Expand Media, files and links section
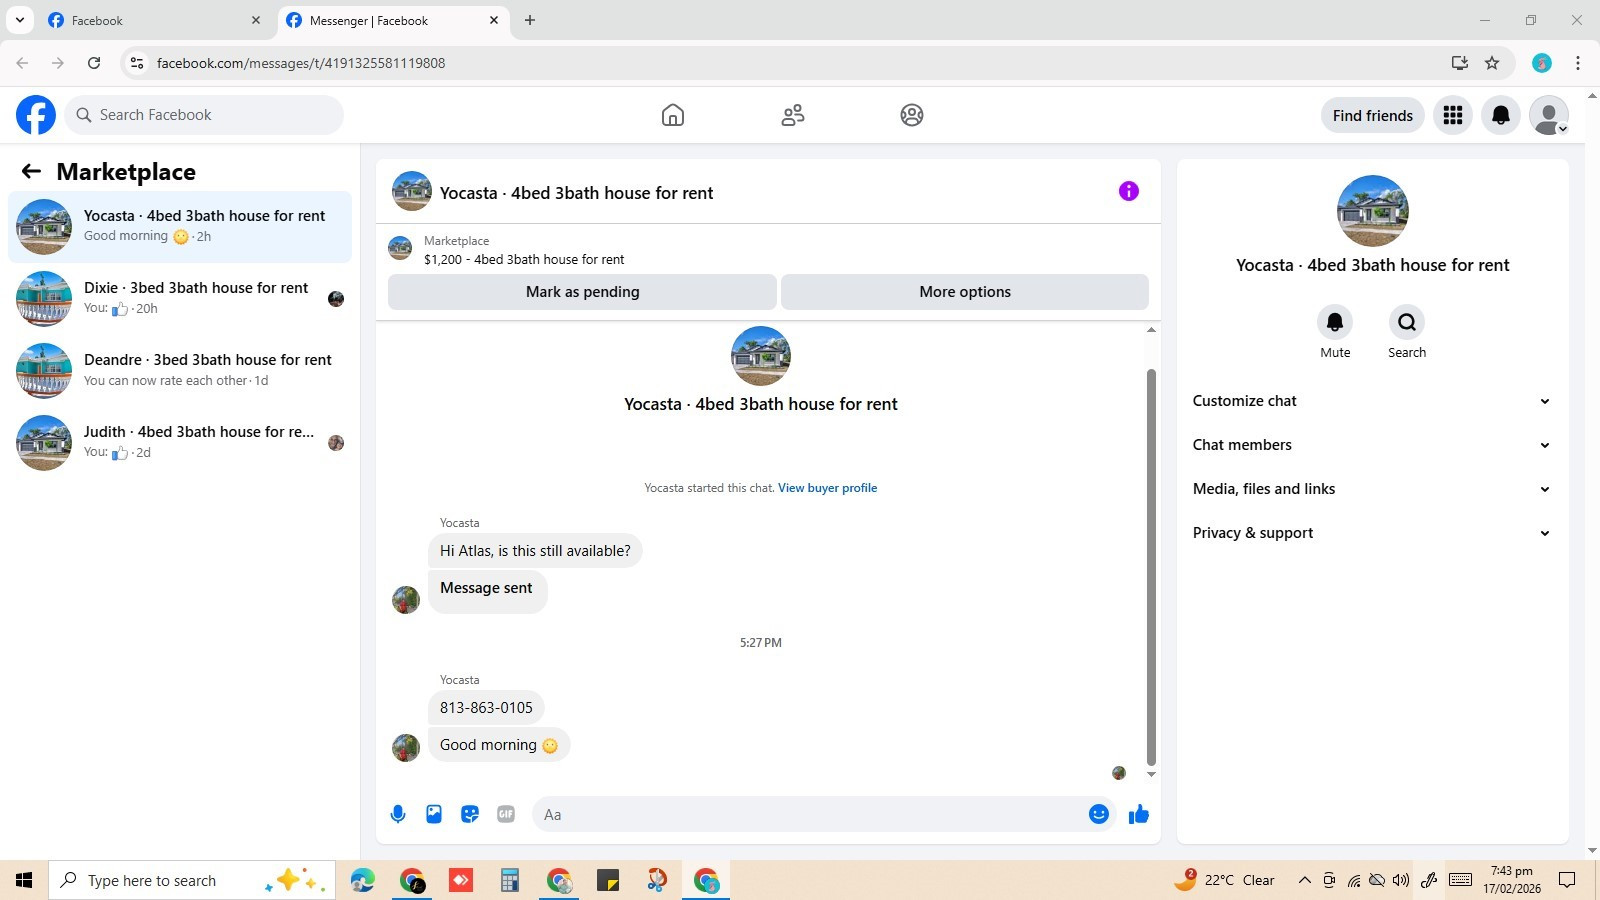 tap(1372, 489)
